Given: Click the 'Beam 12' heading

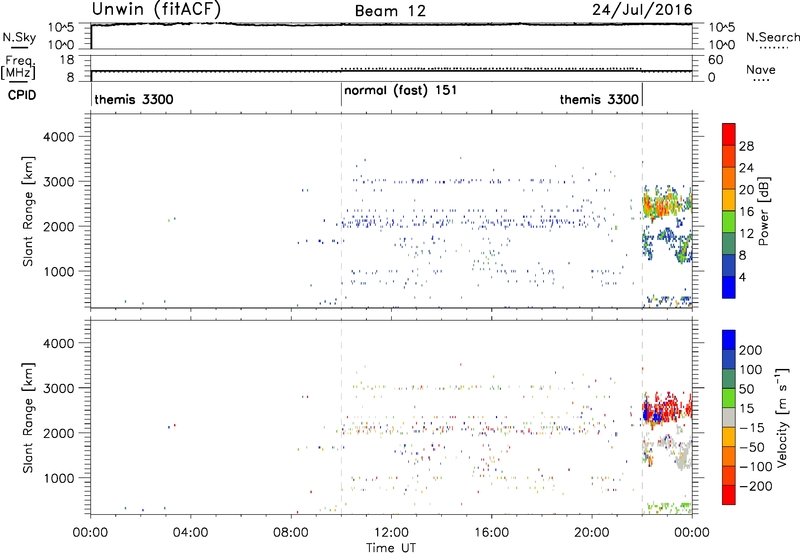Looking at the screenshot, I should (390, 11).
